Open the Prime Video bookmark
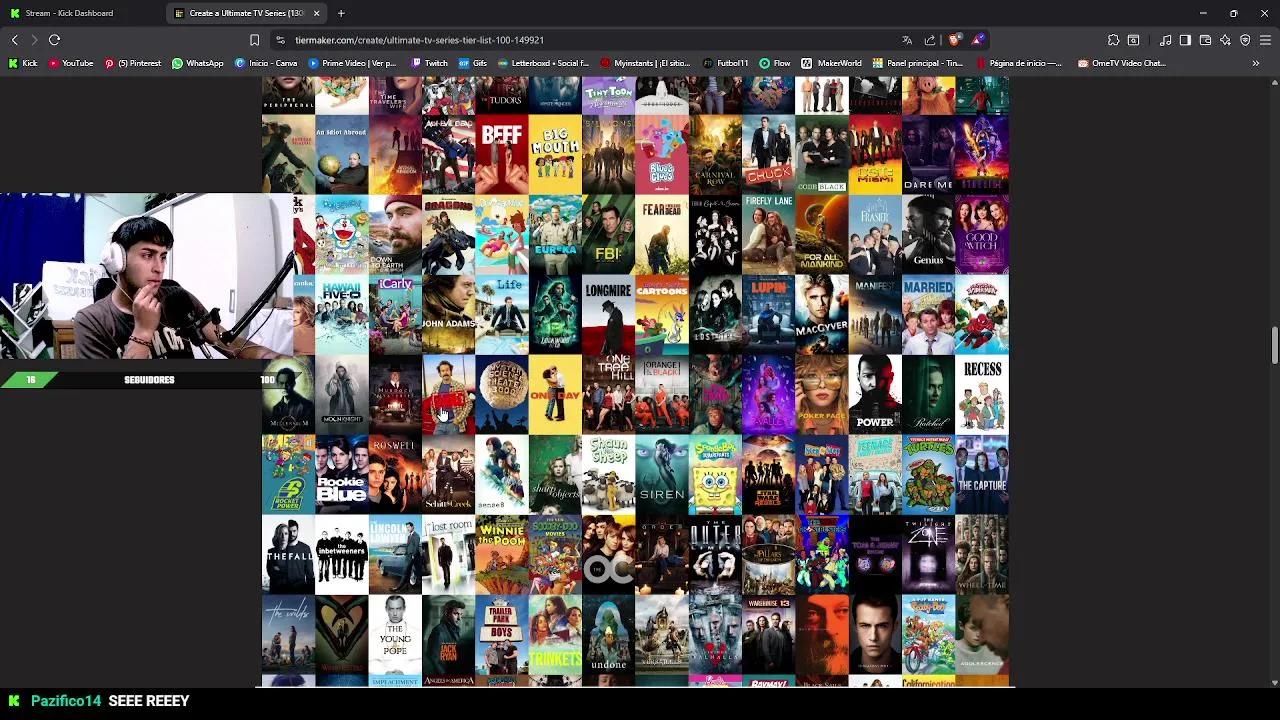The height and width of the screenshot is (720, 1280). point(352,63)
